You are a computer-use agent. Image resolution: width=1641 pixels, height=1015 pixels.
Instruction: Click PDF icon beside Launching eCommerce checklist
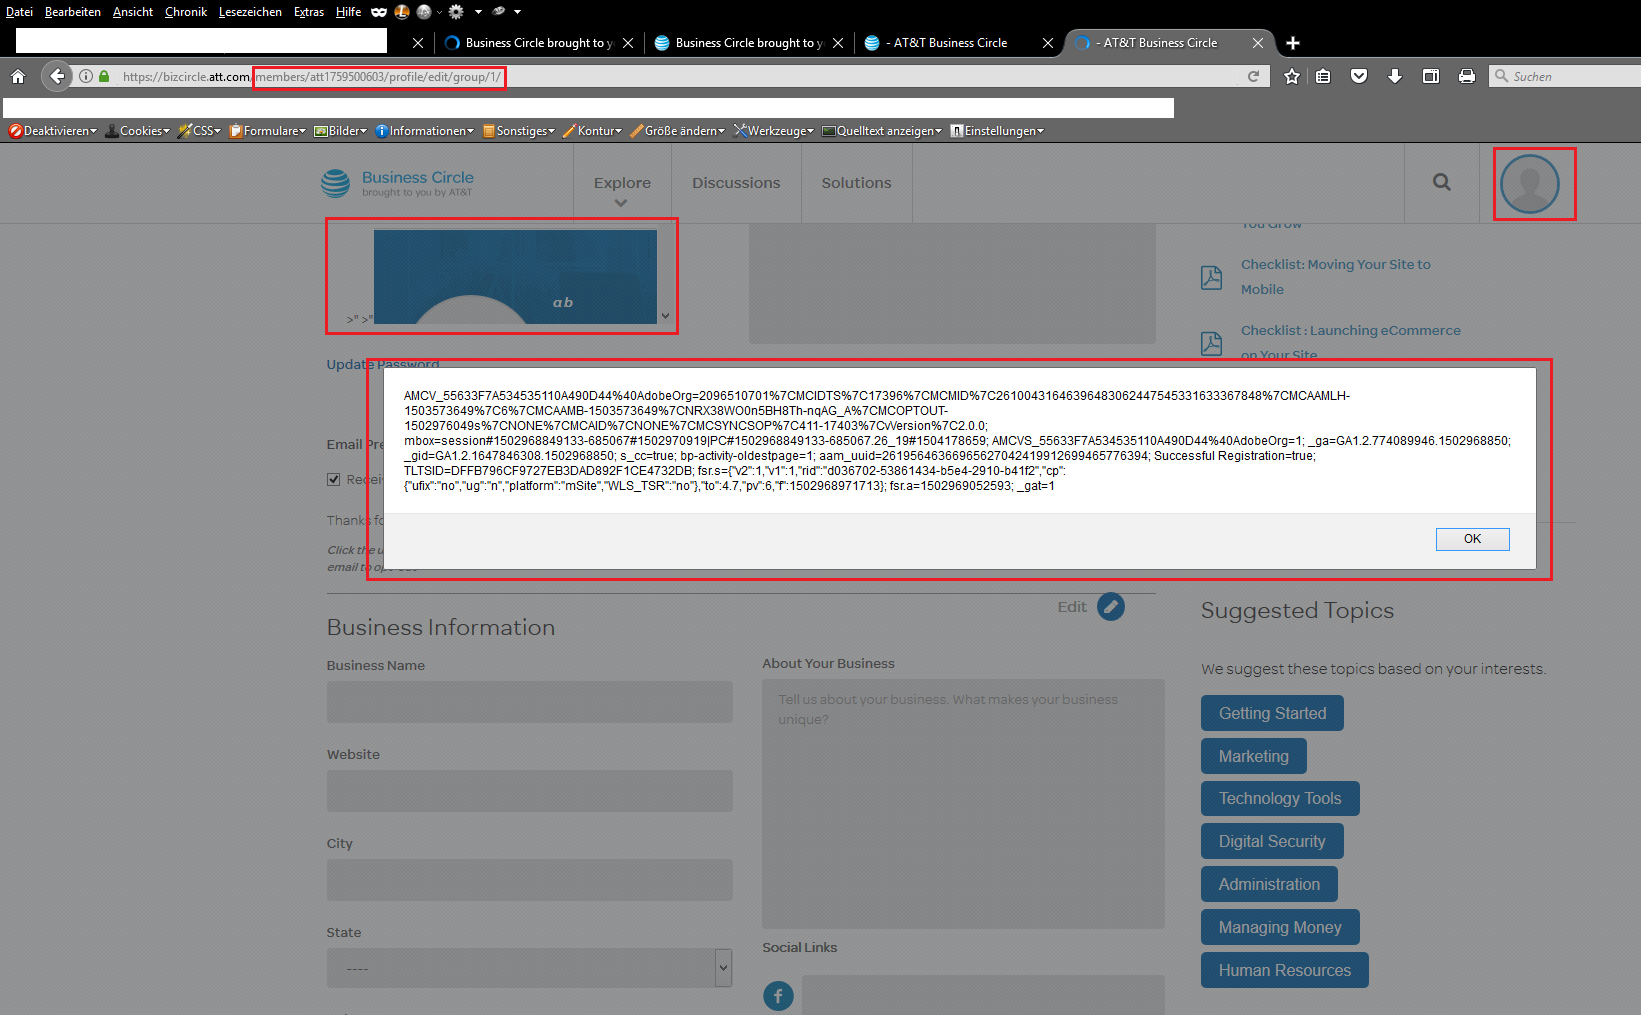1211,343
